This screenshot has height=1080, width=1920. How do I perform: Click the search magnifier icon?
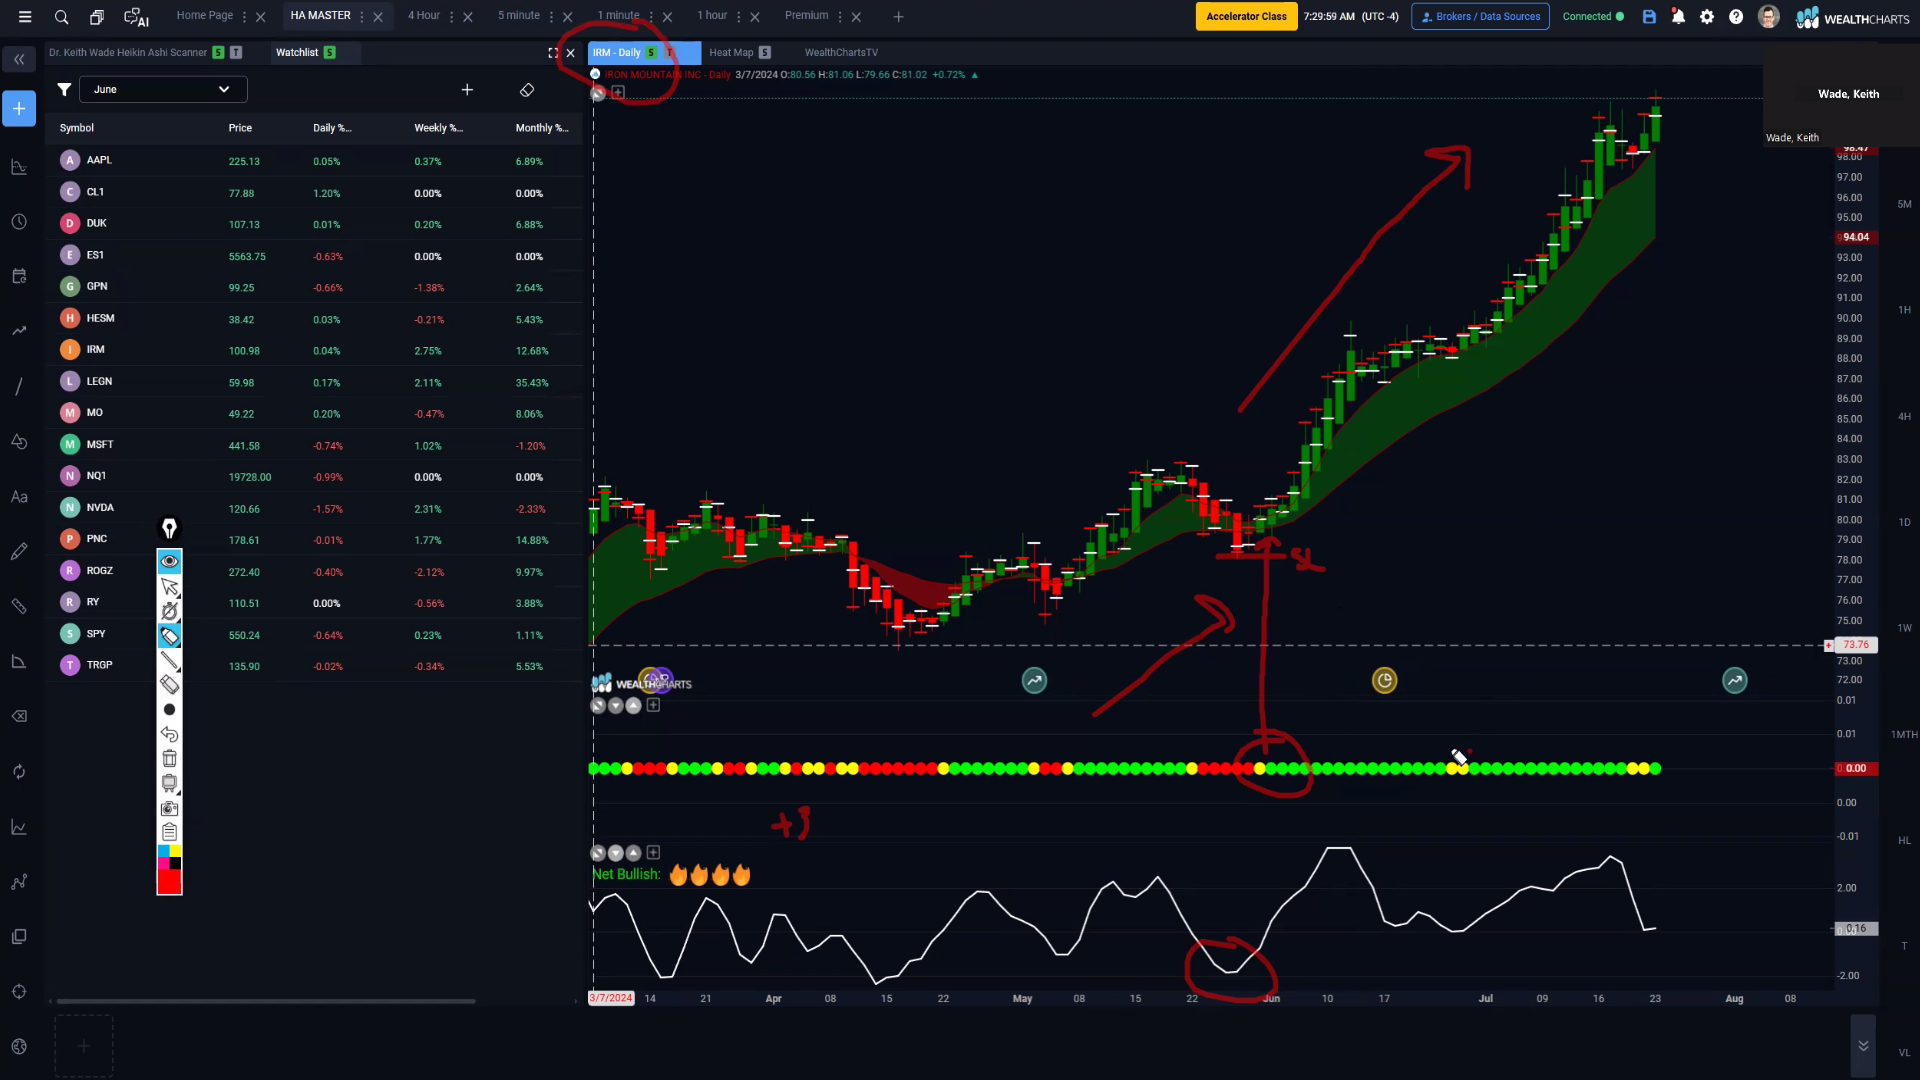coord(61,17)
